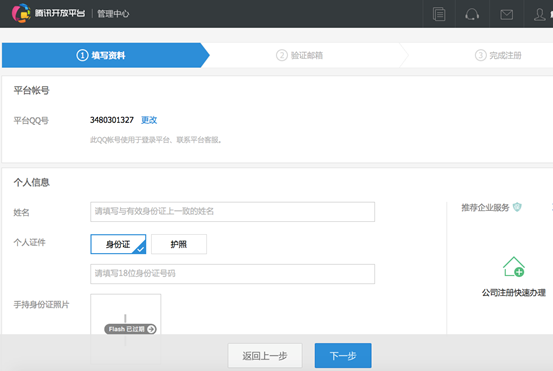
Task: Click the 返回上一步 button
Action: point(265,355)
